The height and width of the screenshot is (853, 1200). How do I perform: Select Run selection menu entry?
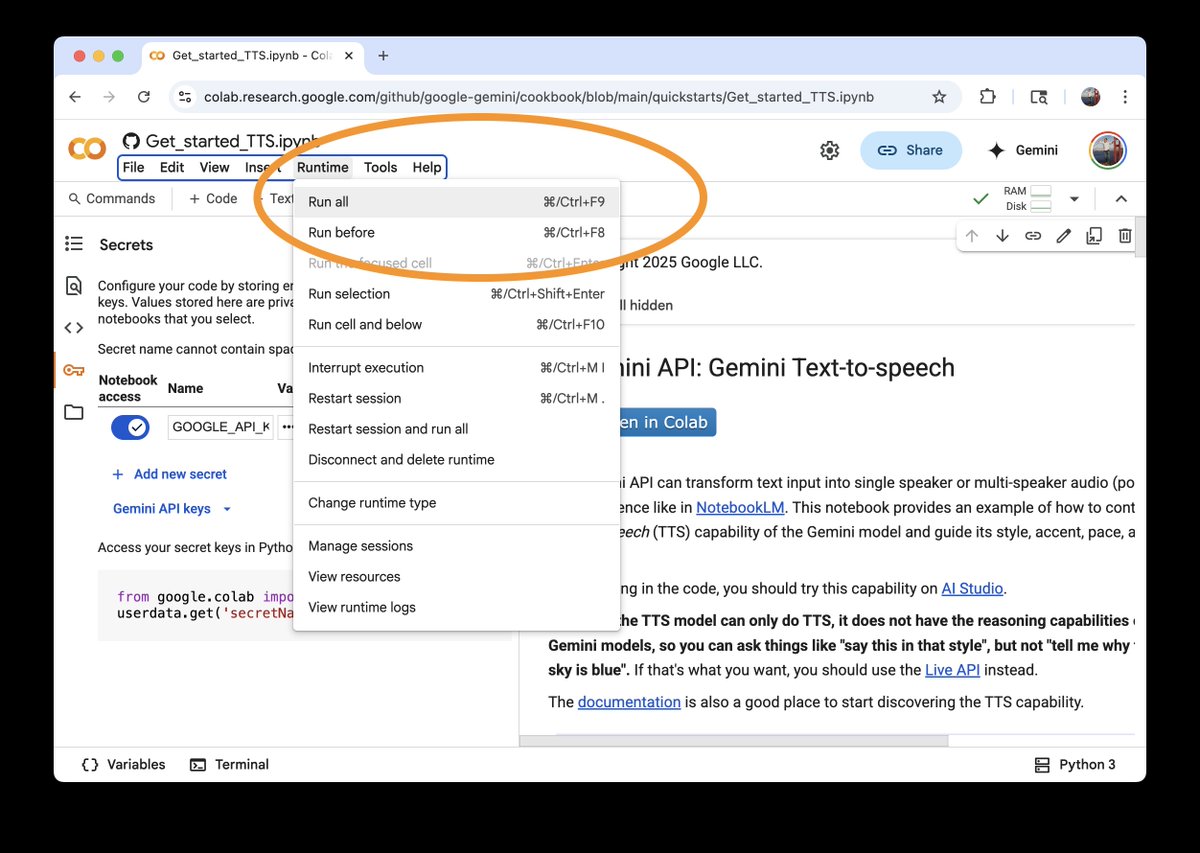tap(457, 294)
